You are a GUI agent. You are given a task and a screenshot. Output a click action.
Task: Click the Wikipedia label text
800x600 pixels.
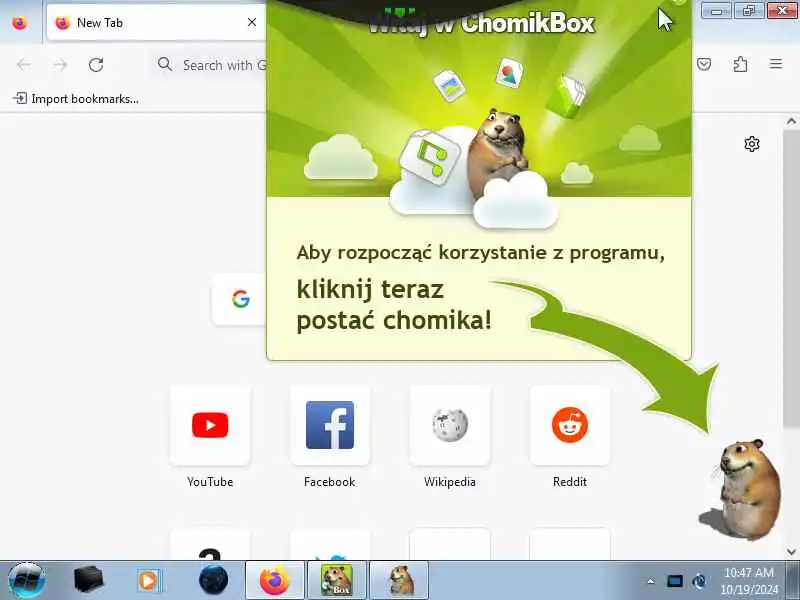tap(449, 482)
